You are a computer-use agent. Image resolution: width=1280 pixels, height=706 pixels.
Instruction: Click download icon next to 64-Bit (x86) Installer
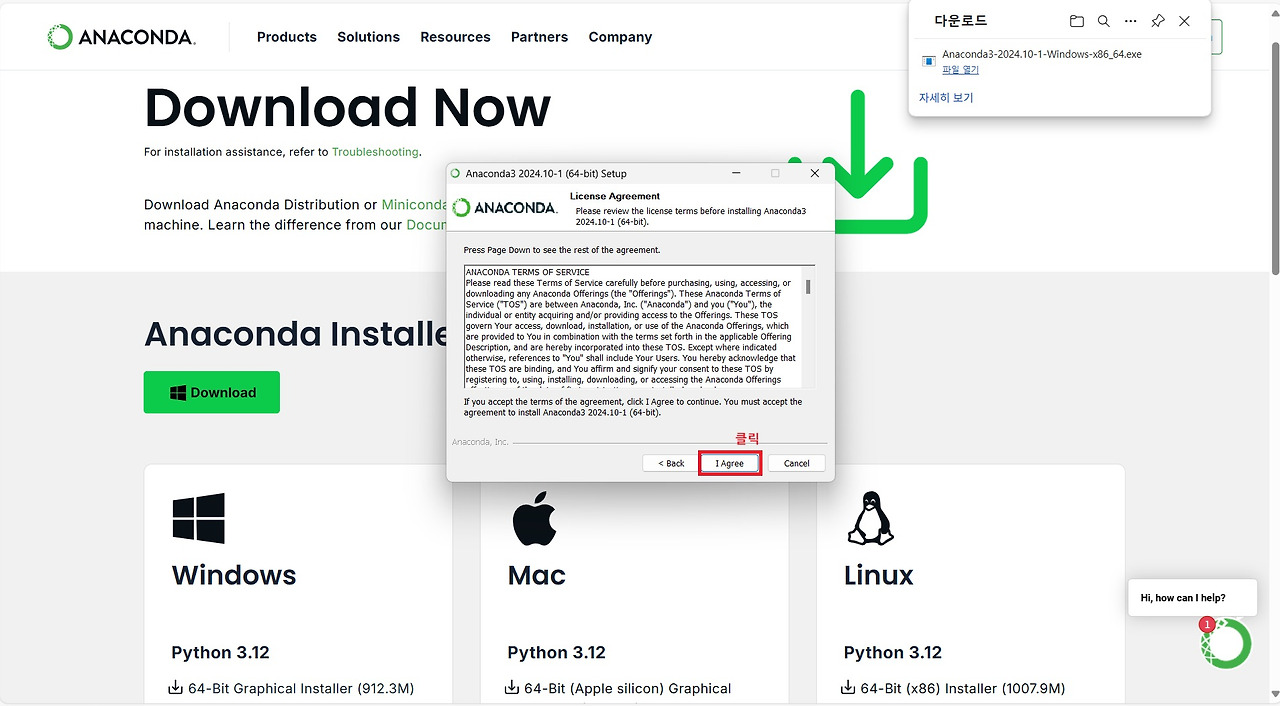[849, 688]
